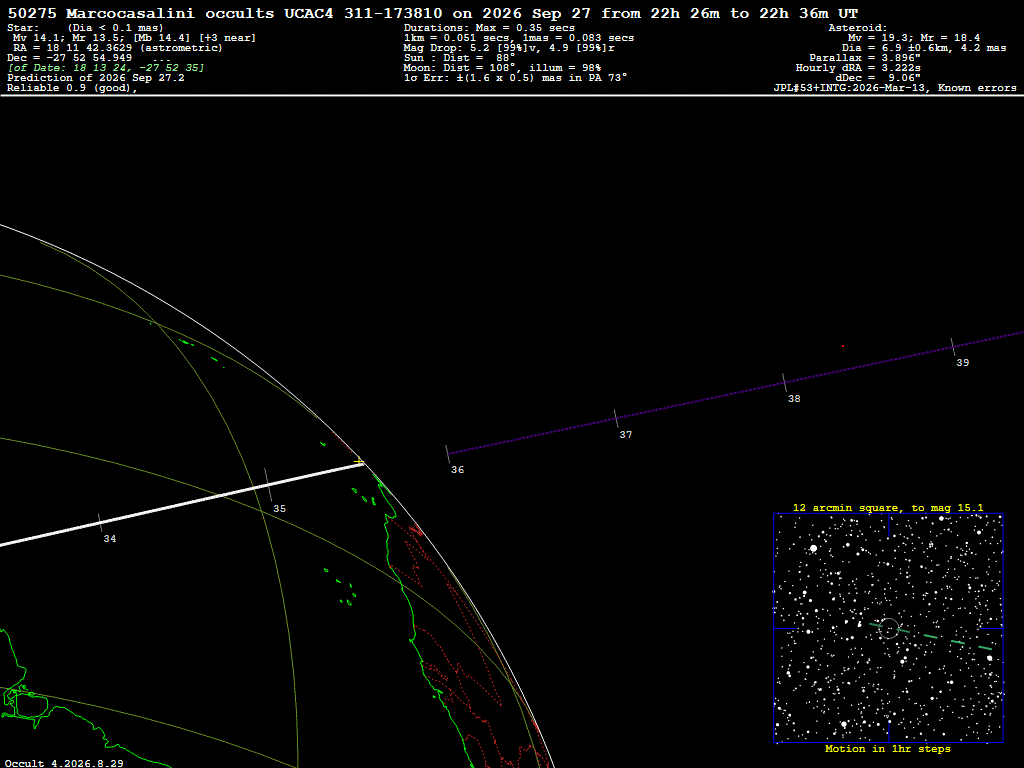Click the 35 minute tick on white path
Screen dimensions: 1024x768
(268, 485)
